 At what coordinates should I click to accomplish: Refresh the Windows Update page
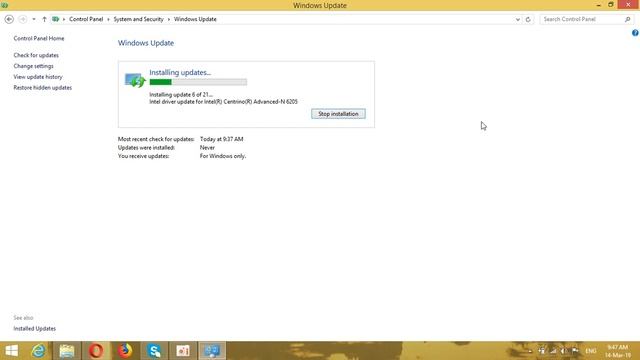point(528,19)
